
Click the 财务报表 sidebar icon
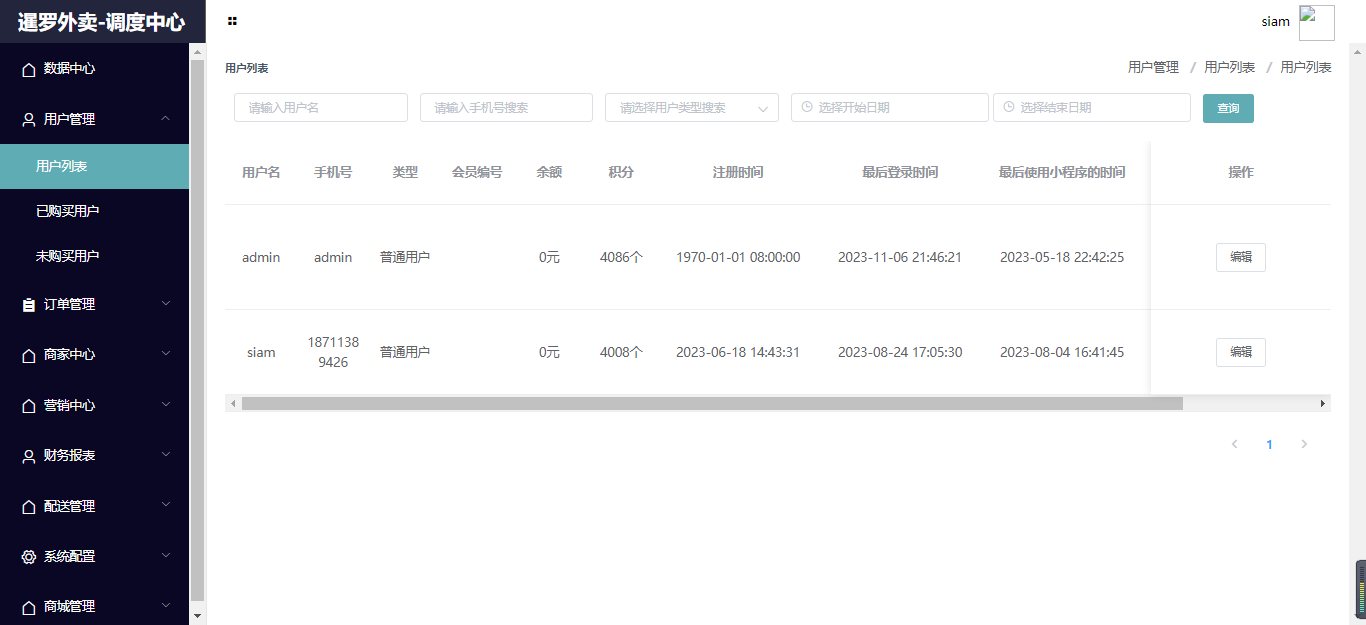click(27, 456)
